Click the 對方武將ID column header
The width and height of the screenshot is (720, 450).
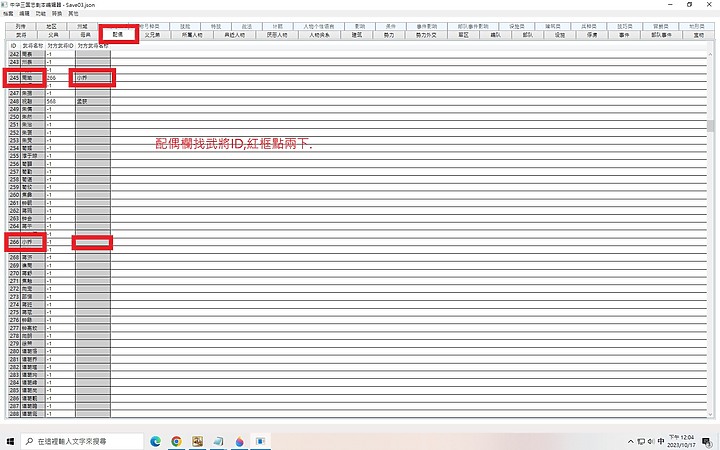tap(60, 46)
